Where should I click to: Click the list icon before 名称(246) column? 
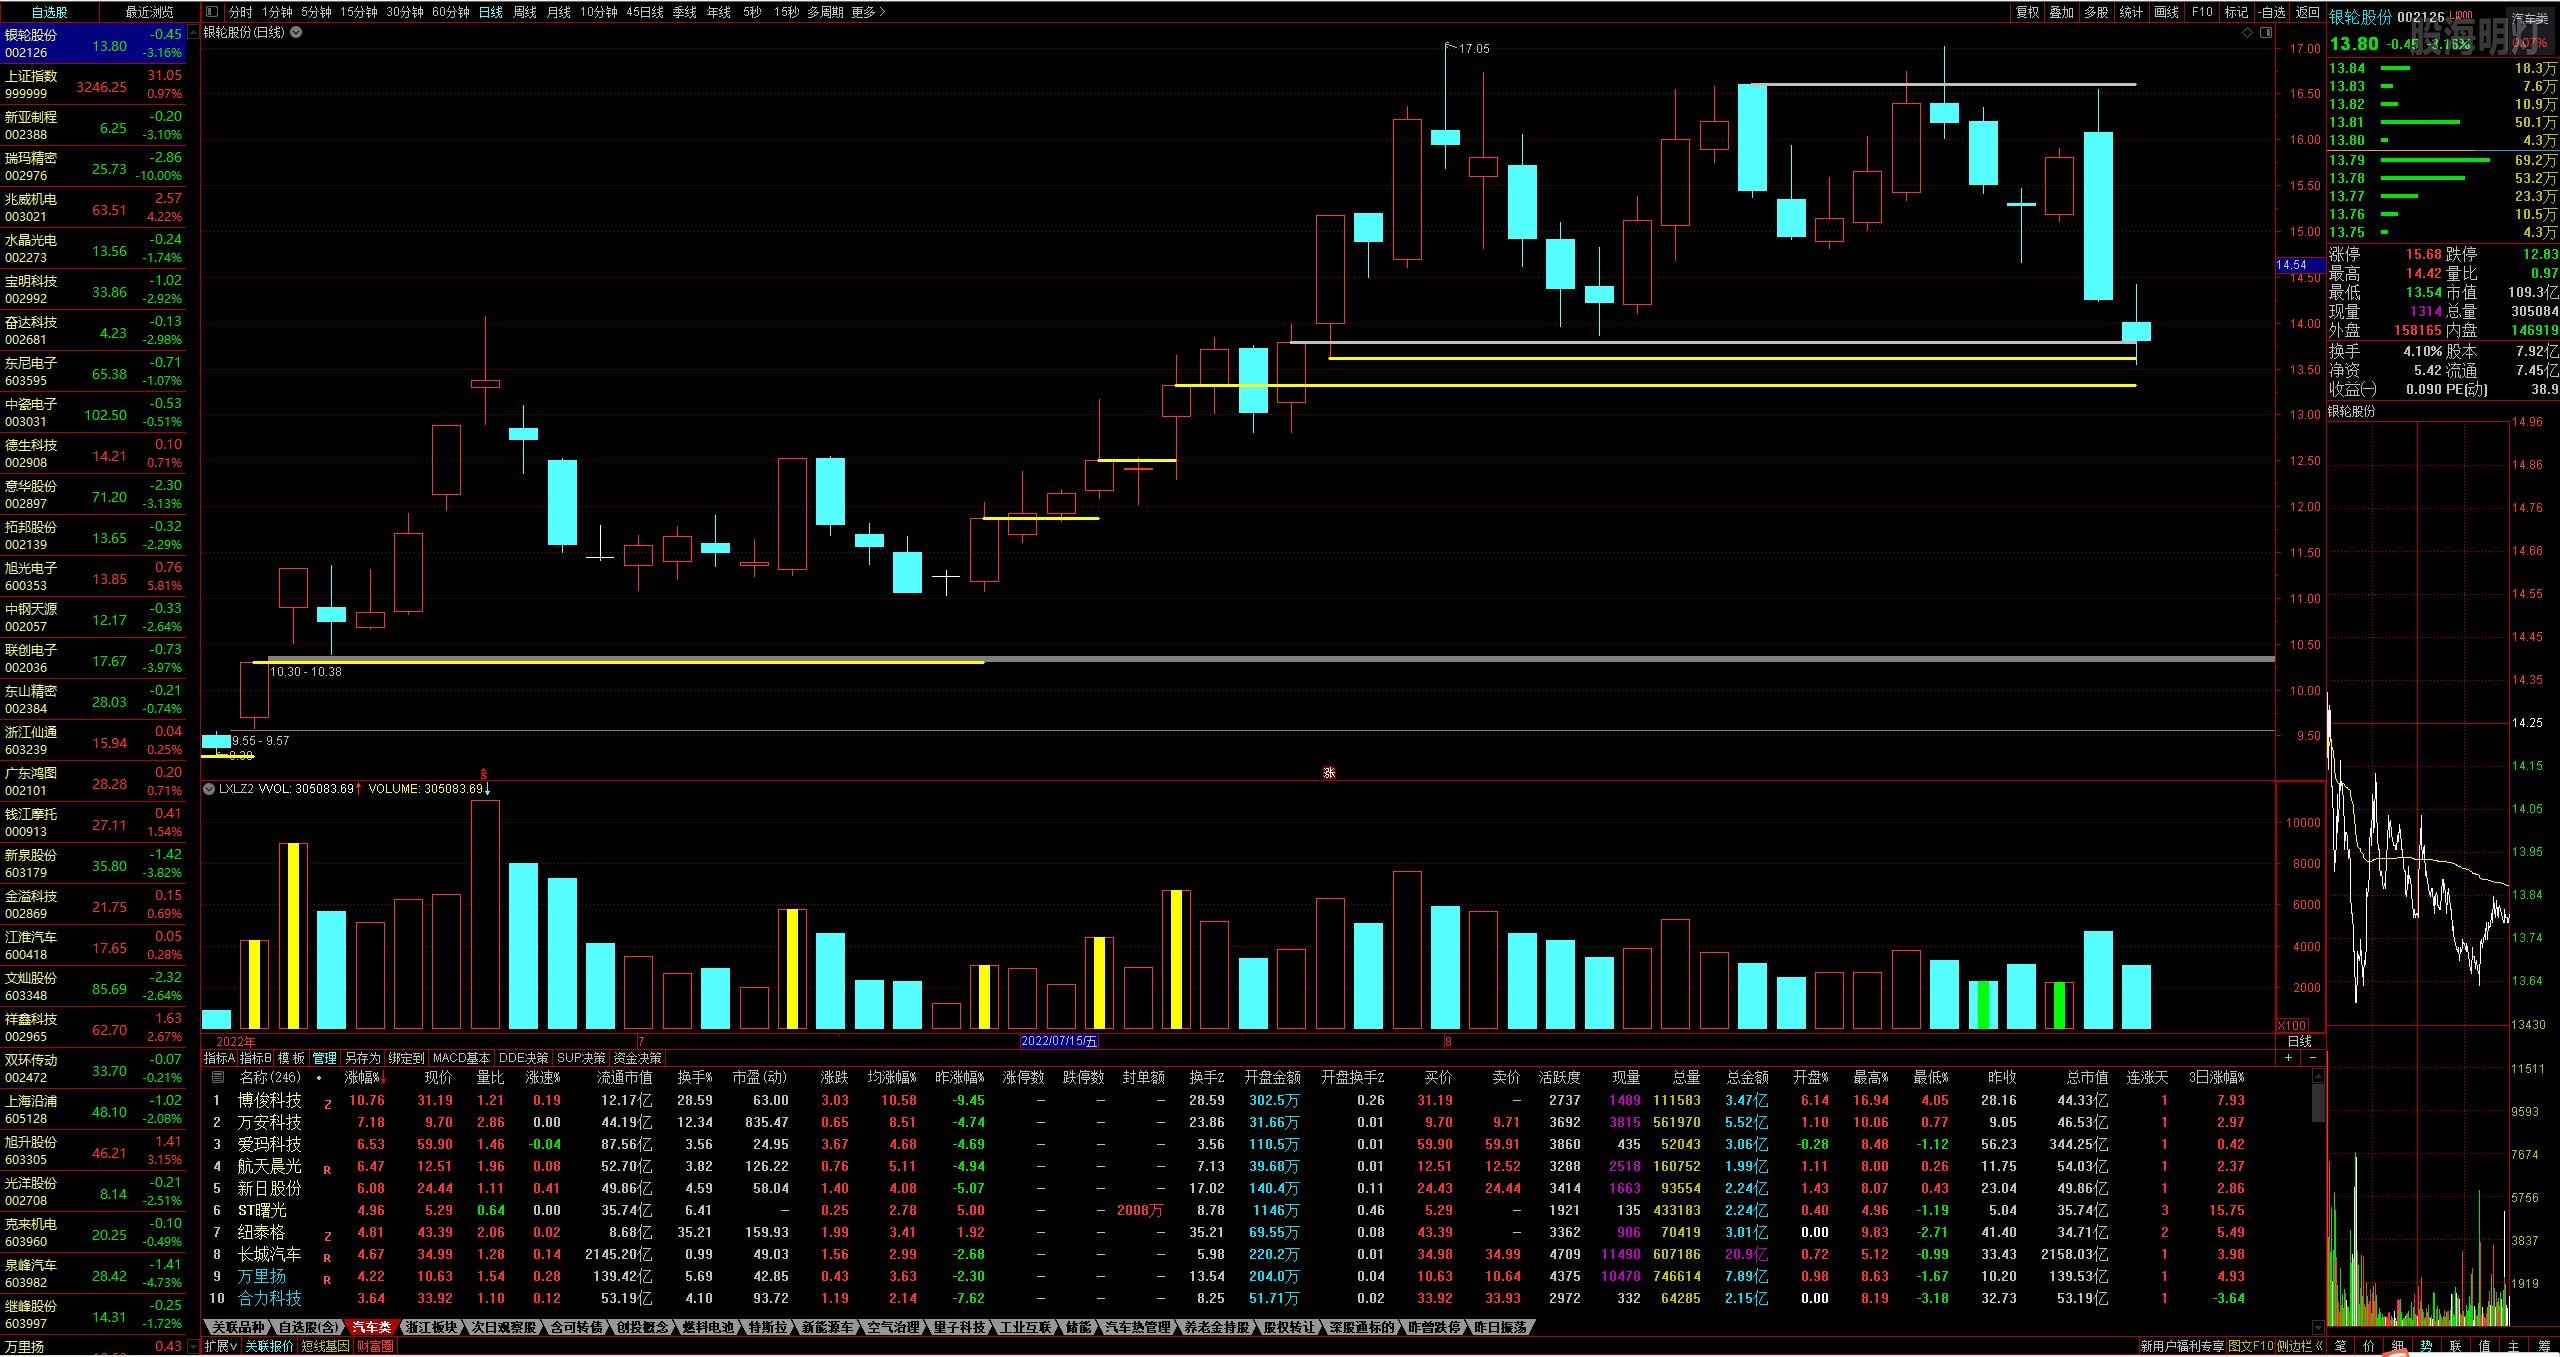[217, 1077]
